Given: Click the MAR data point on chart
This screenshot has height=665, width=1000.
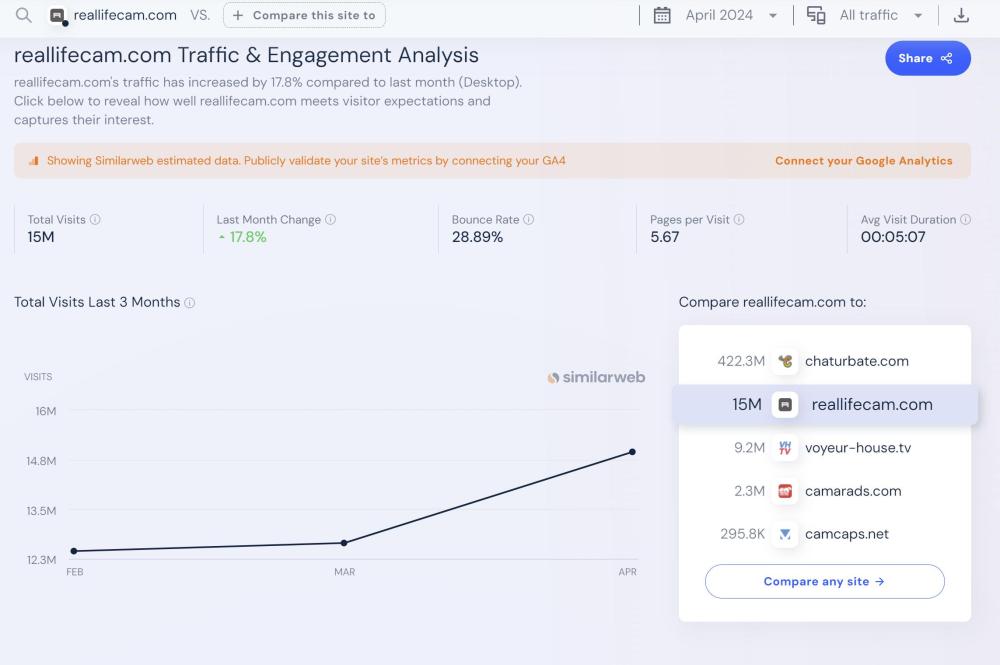Looking at the screenshot, I should coord(344,543).
